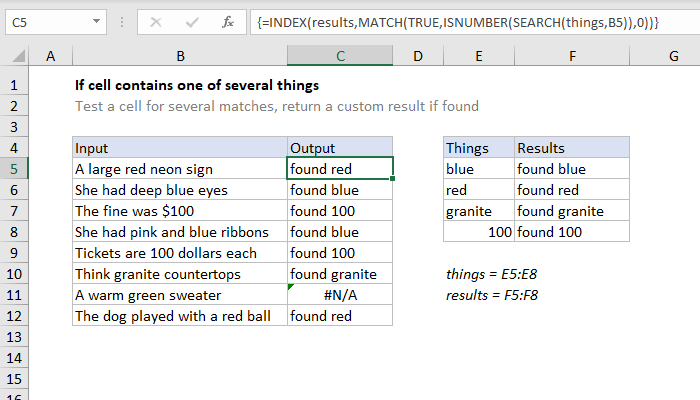Screen dimensions: 700x400
Task: Select the #N/A cell in Output column
Action: 340,295
